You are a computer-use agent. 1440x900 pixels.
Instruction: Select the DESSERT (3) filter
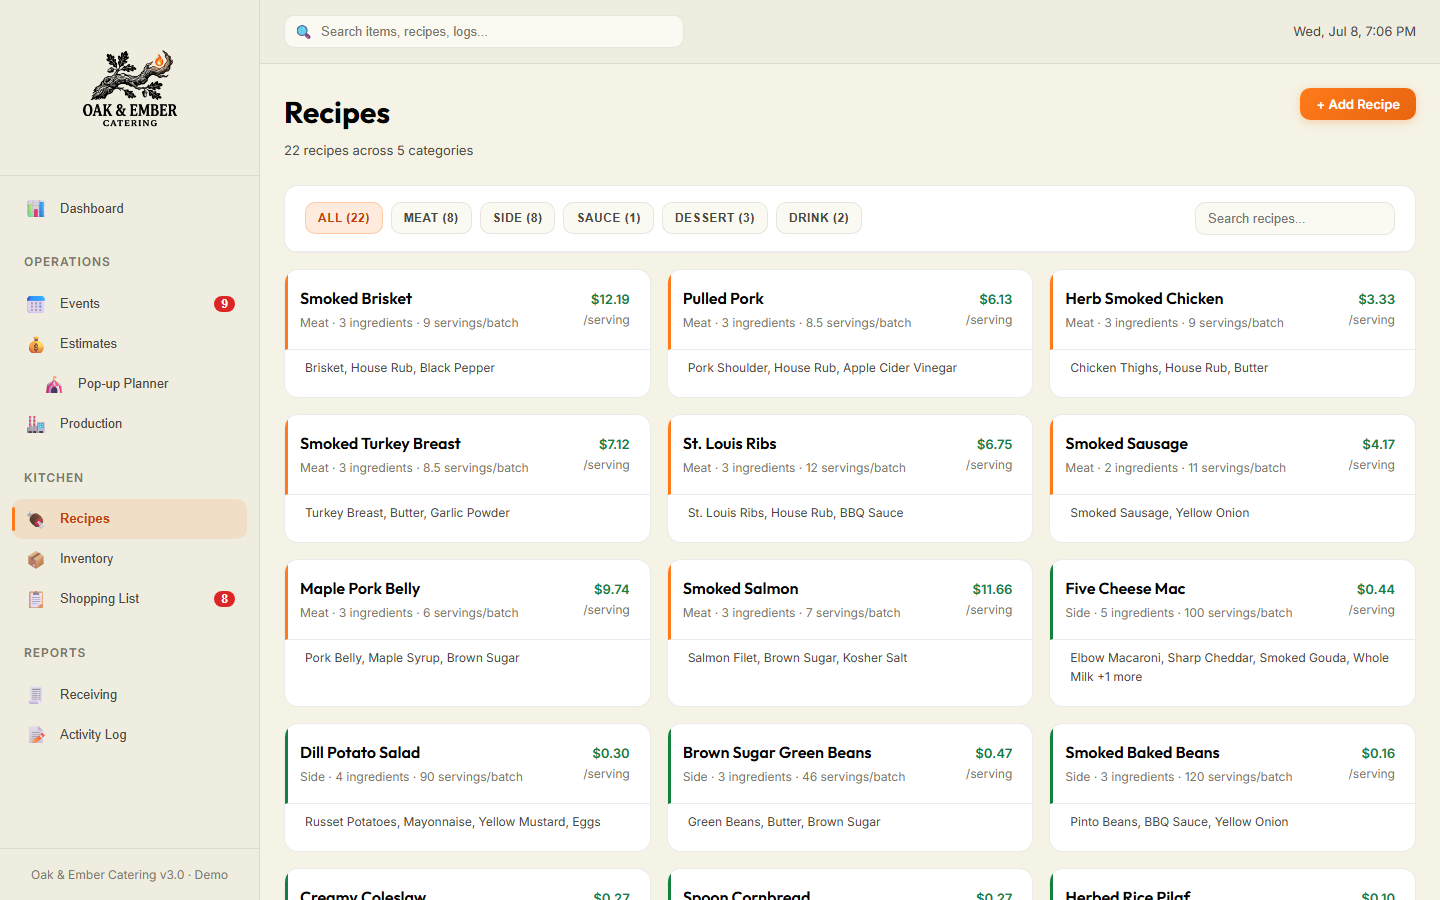(715, 218)
